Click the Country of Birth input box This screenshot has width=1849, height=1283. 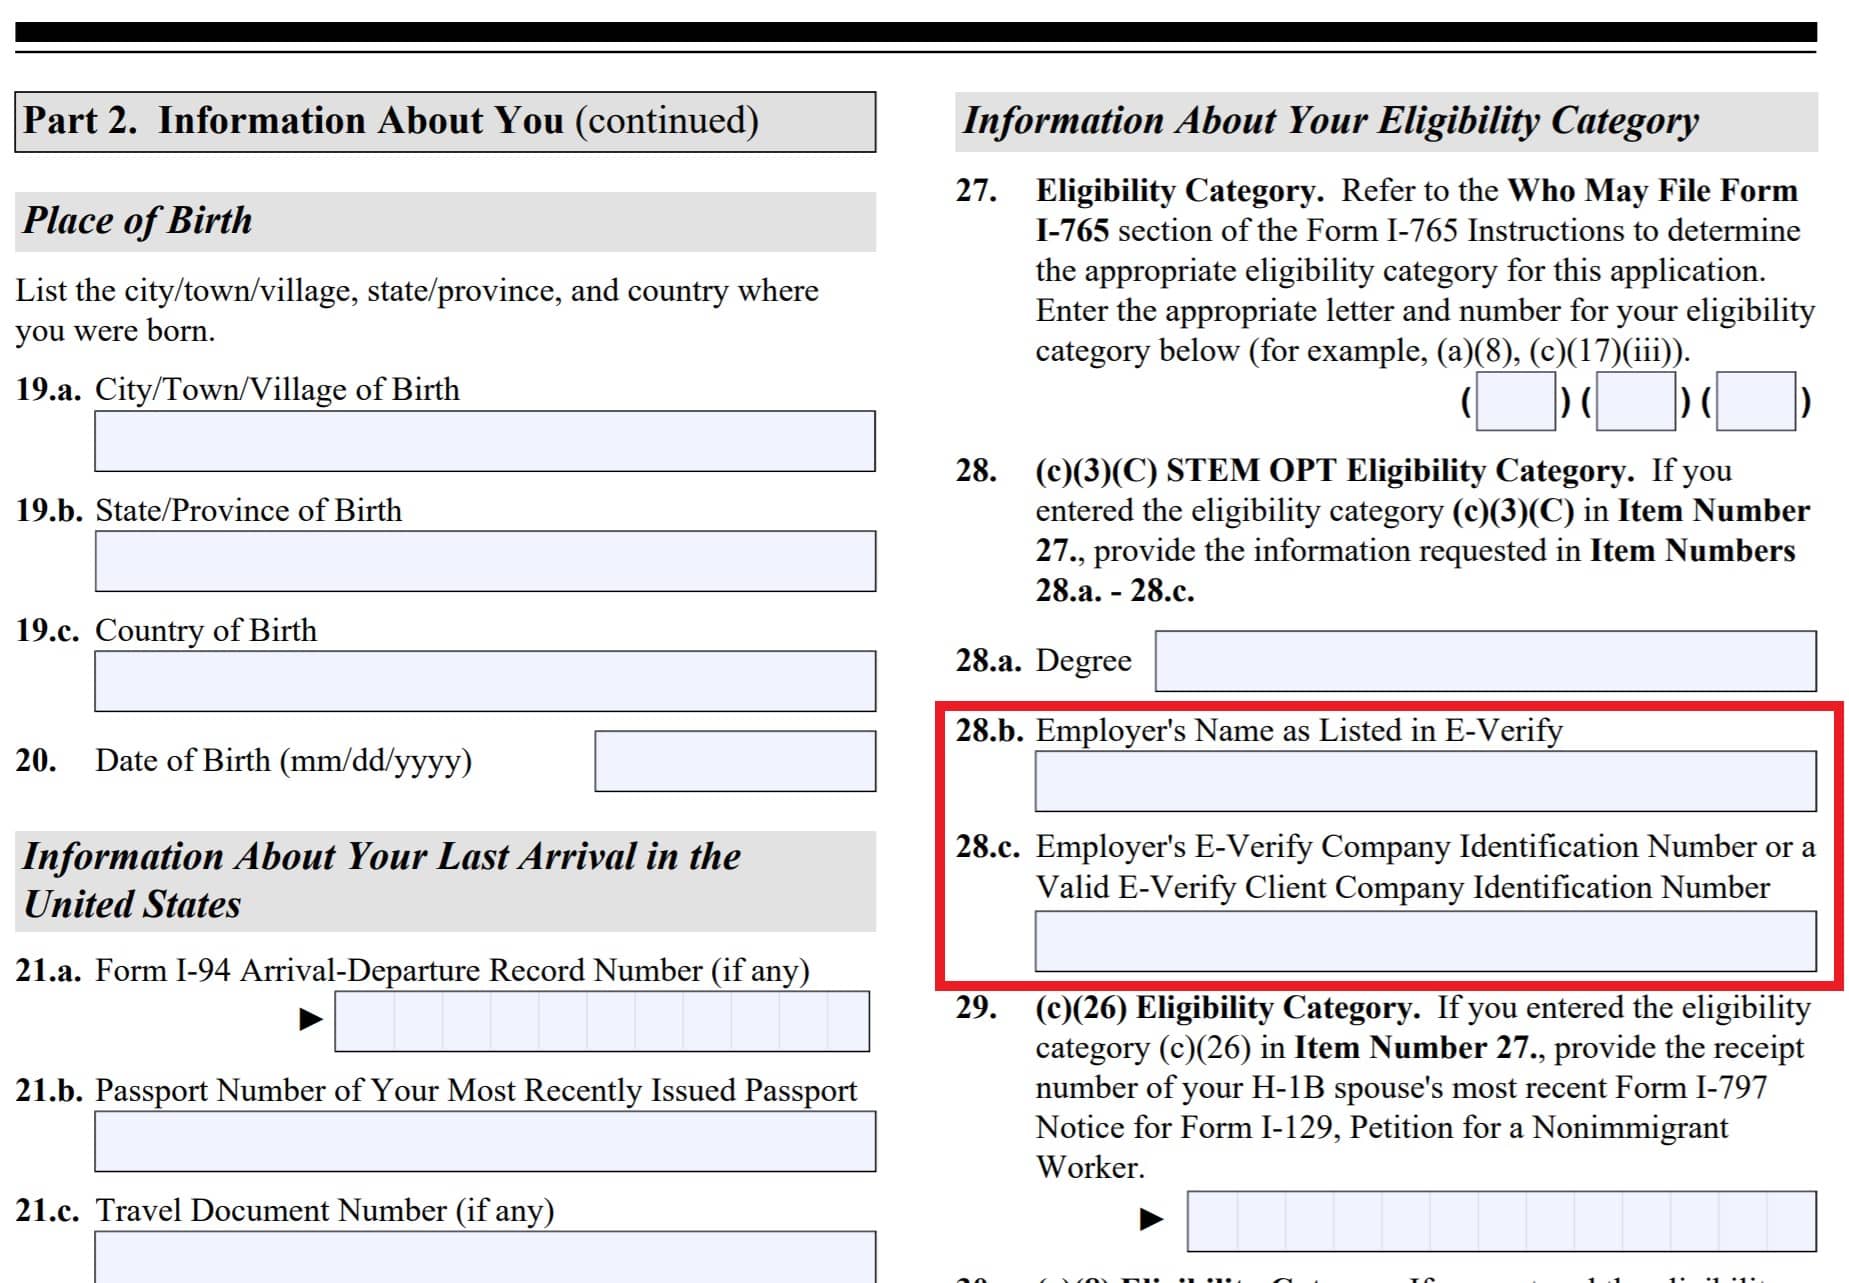485,681
